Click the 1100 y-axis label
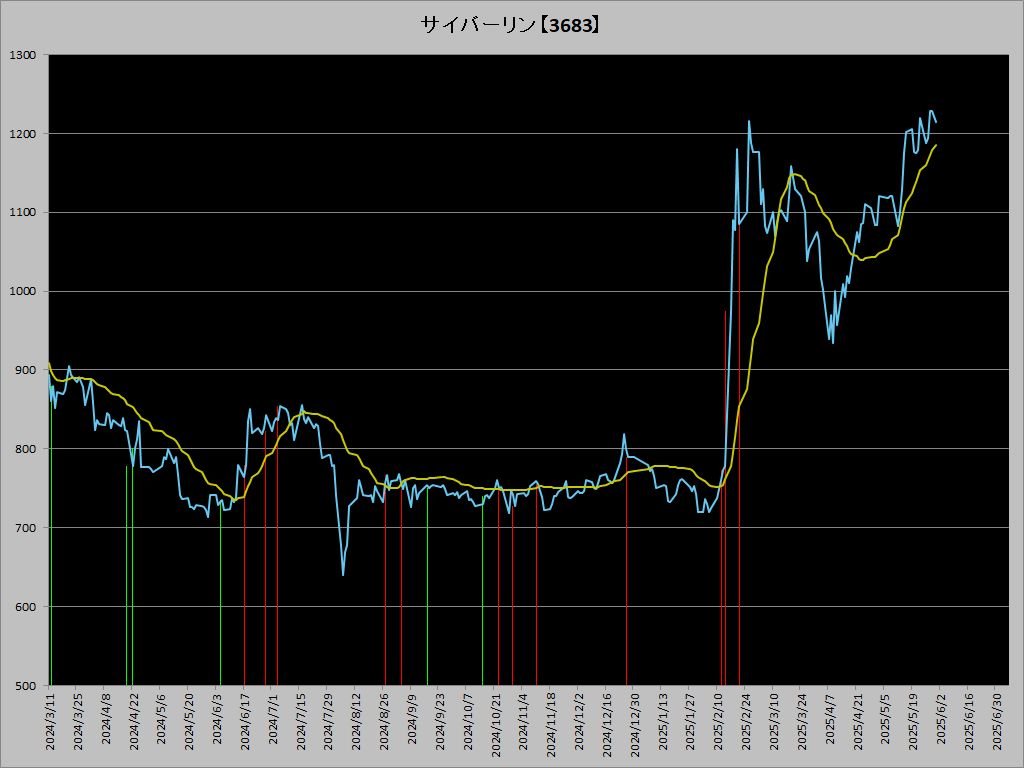1024x768 pixels. coord(22,213)
